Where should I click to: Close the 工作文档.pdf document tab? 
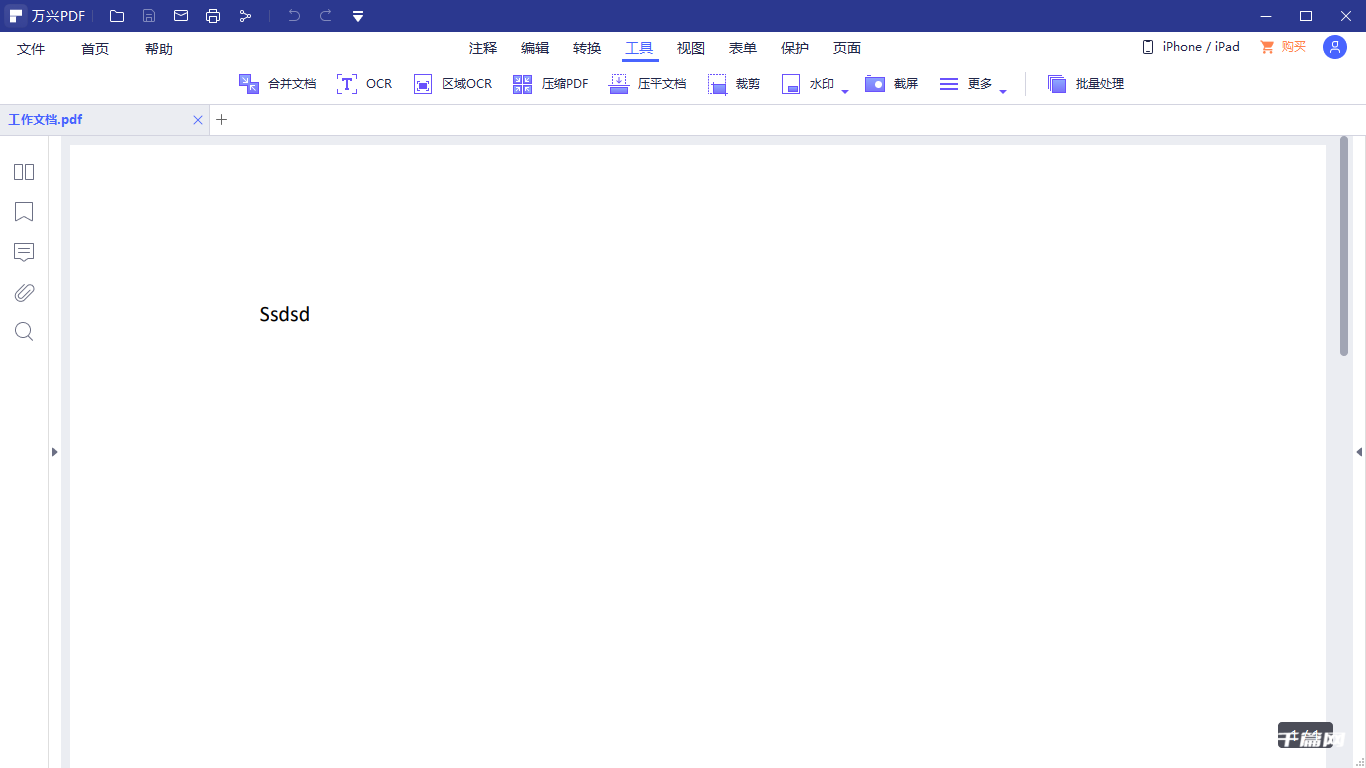coord(198,120)
